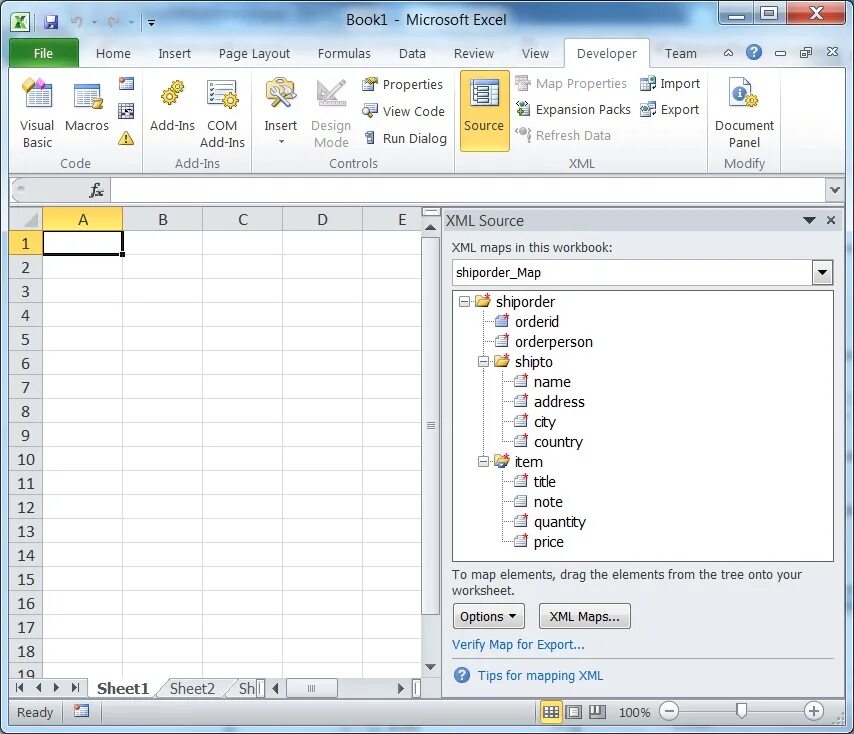Toggle Design Mode
Screen dimensions: 854x734
point(331,113)
